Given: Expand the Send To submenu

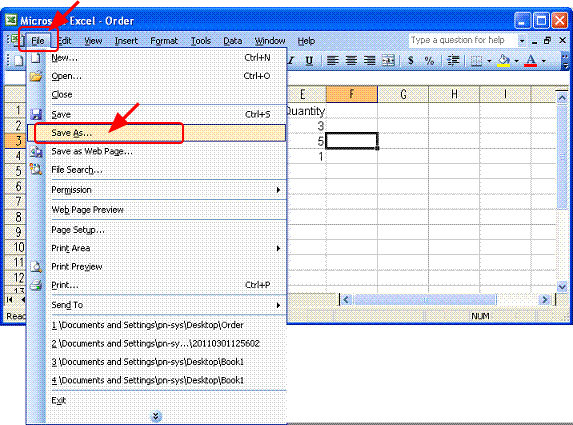Looking at the screenshot, I should click(x=278, y=305).
